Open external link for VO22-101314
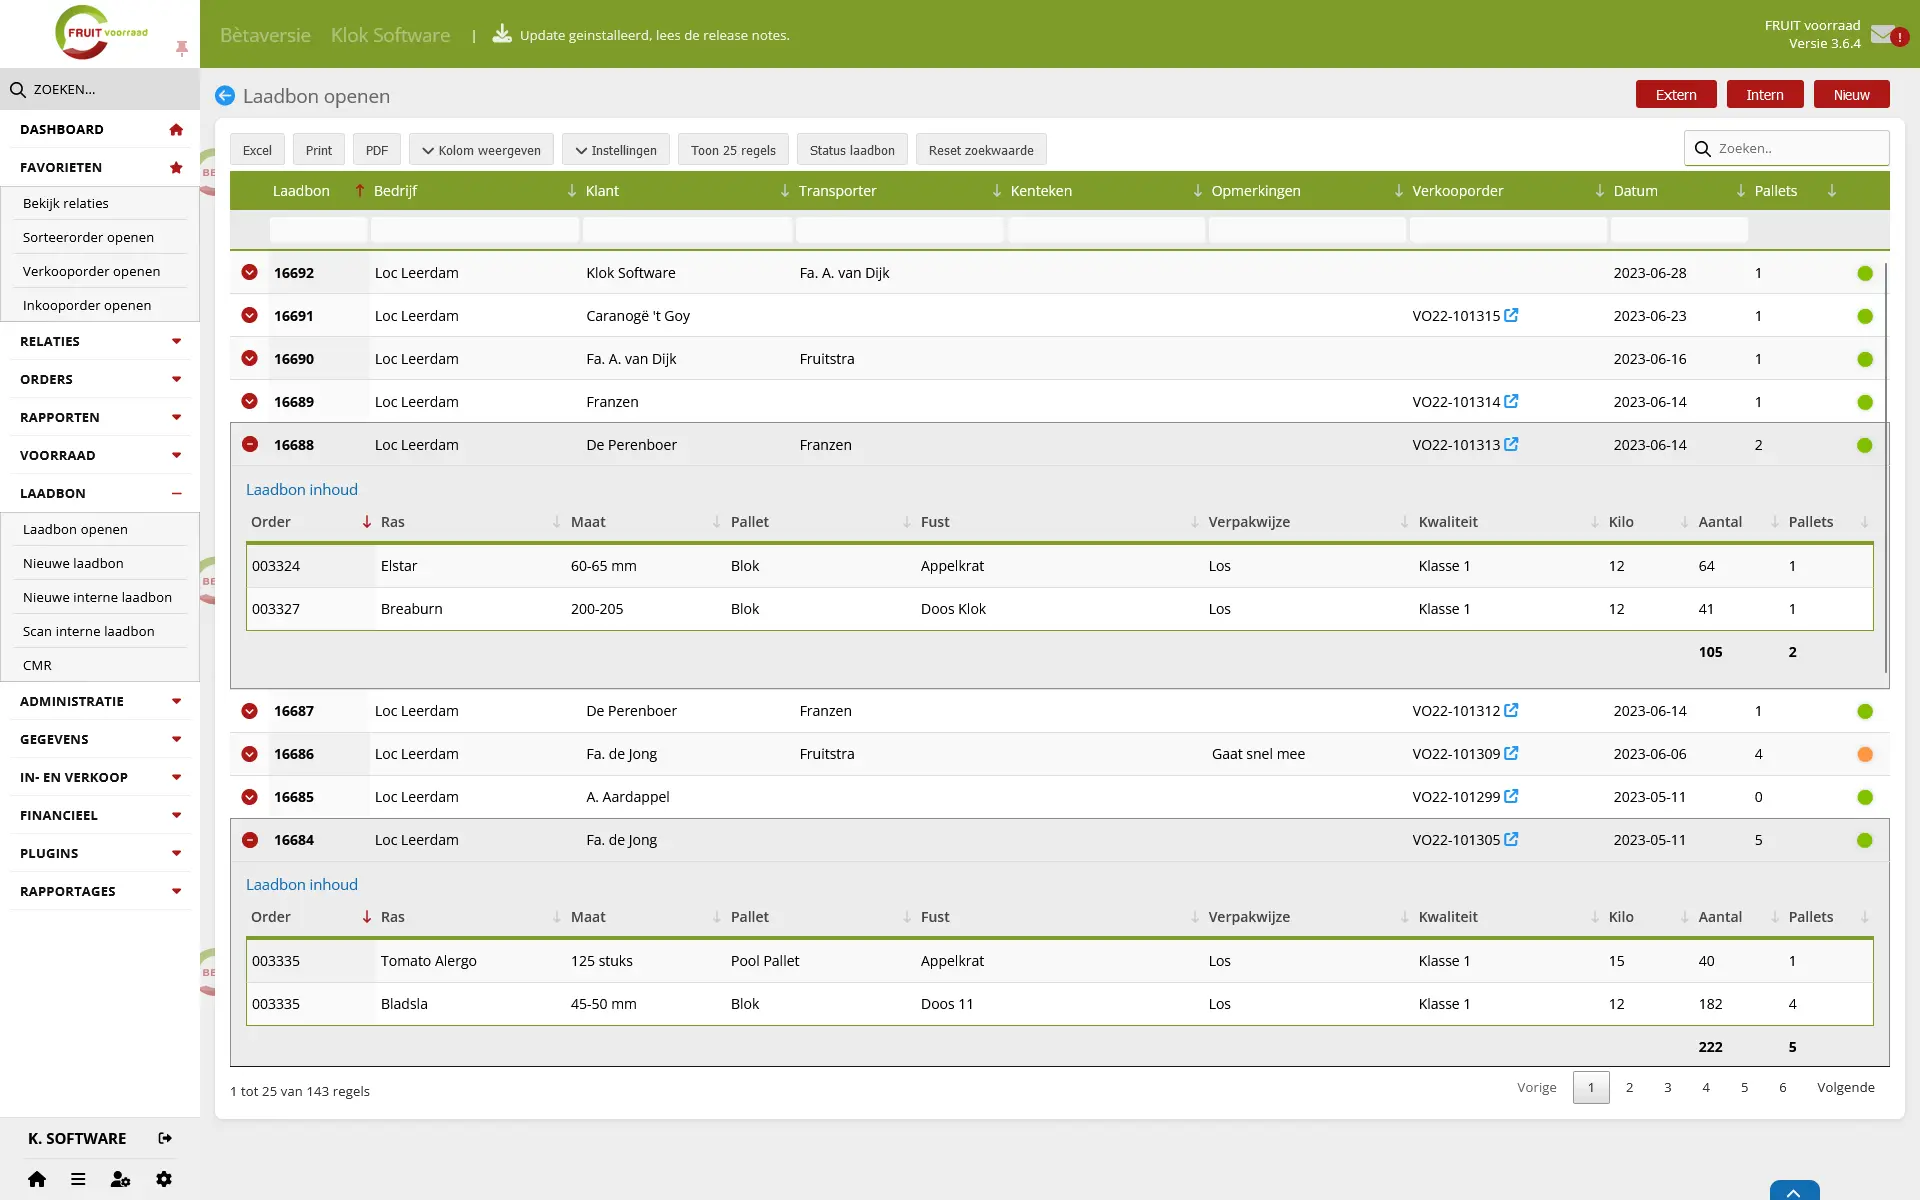The width and height of the screenshot is (1920, 1200). pos(1511,401)
